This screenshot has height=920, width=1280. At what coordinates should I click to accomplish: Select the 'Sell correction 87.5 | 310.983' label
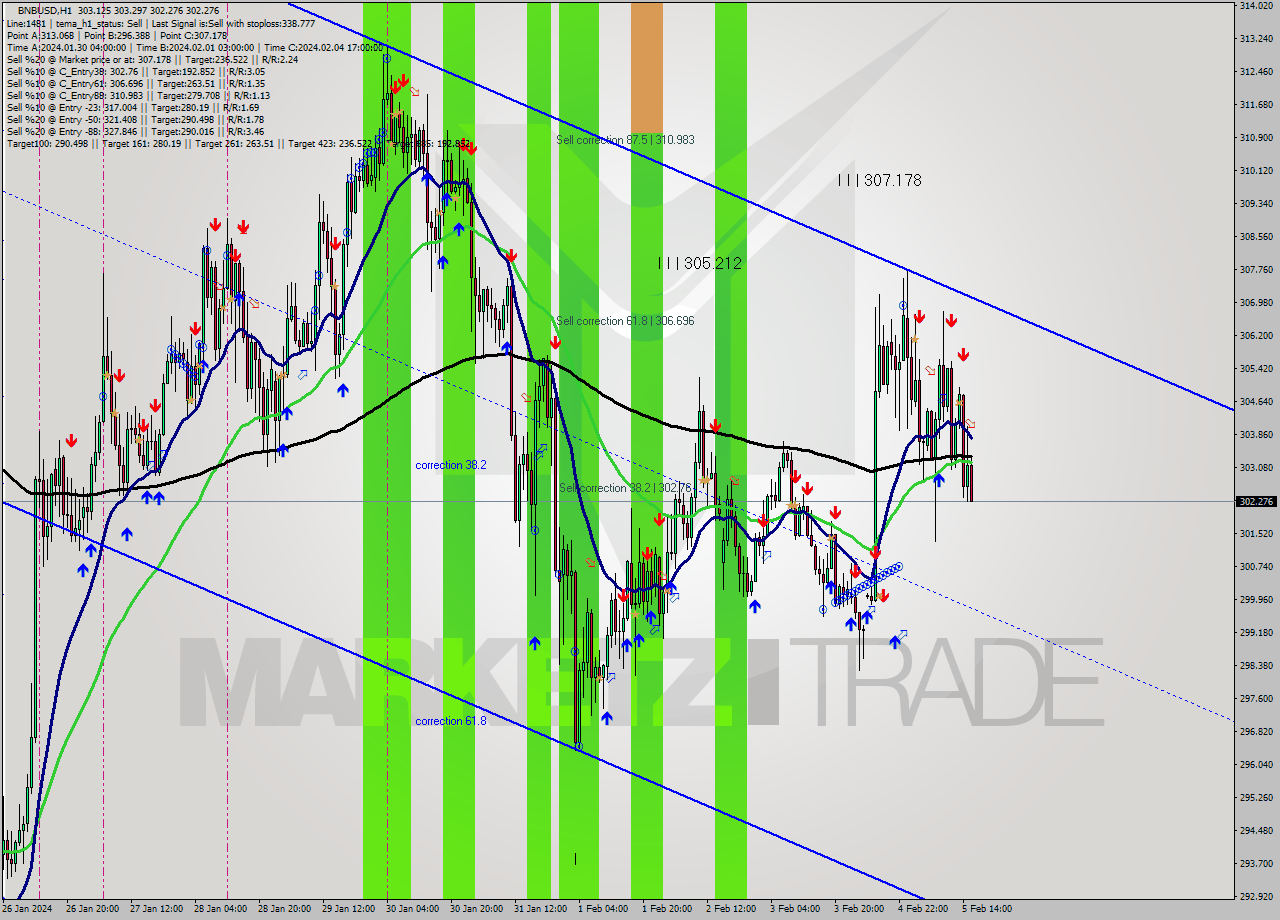pos(625,140)
